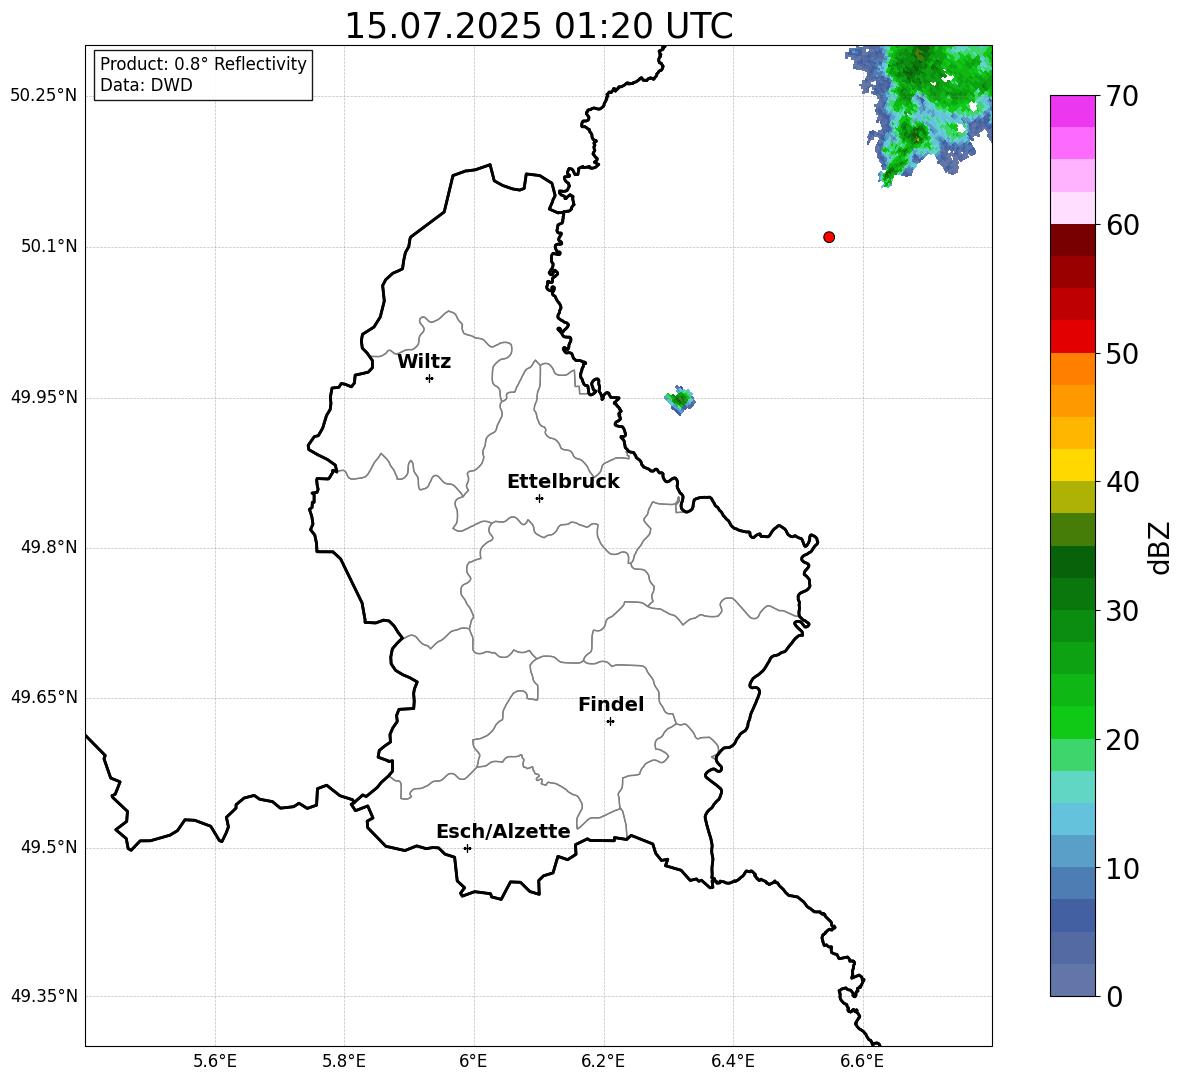Click the Wiltz station cross marker

point(429,378)
